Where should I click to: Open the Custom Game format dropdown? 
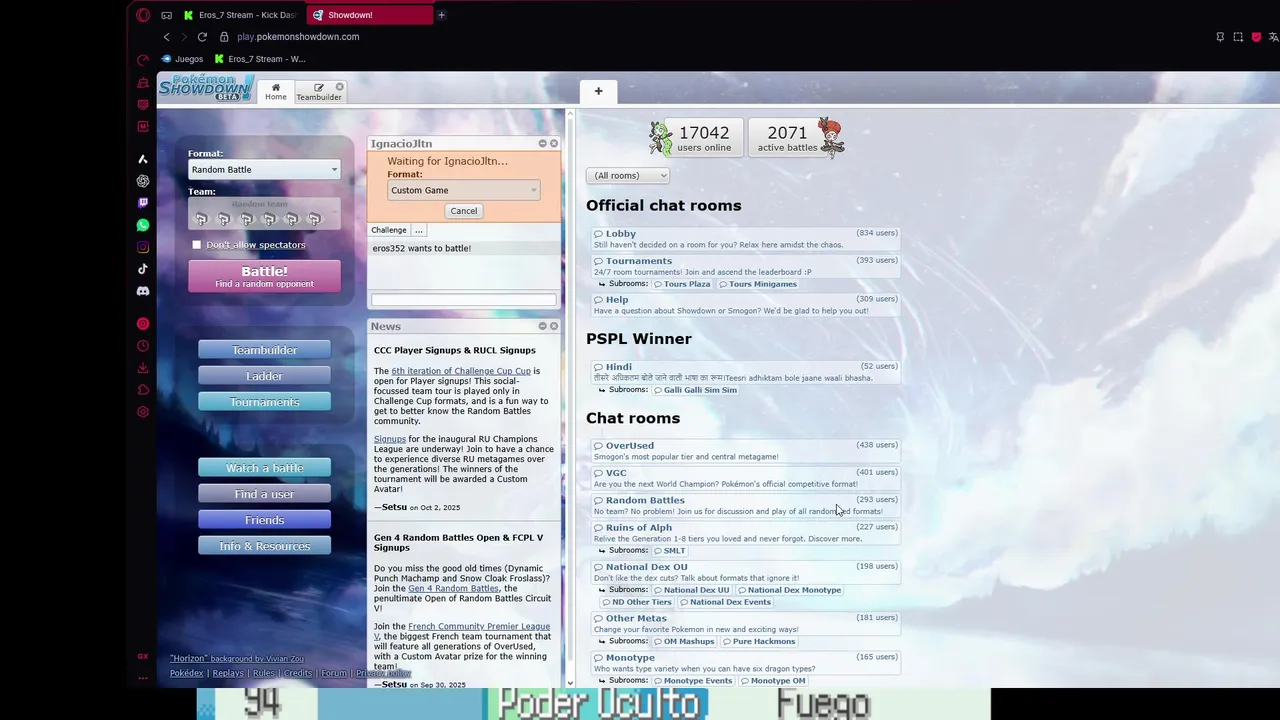[x=463, y=190]
